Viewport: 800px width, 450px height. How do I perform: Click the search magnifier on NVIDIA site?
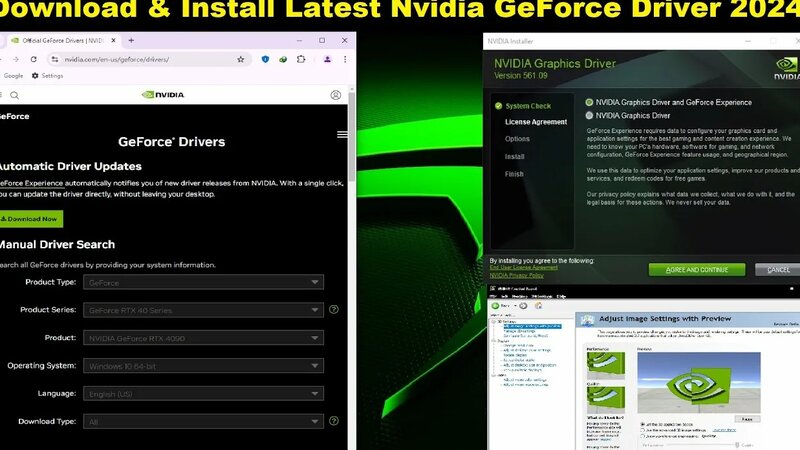(x=15, y=95)
